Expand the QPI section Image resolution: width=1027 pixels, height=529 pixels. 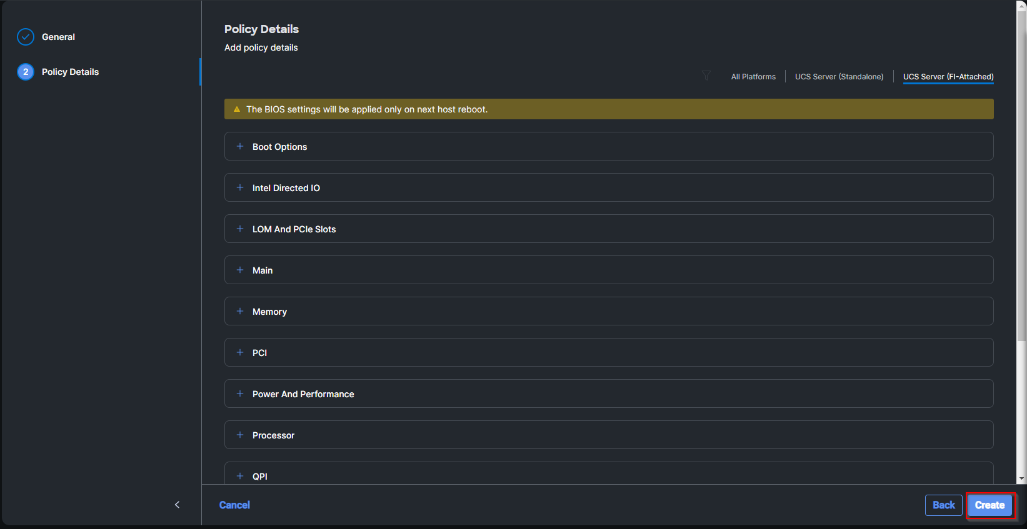260,476
